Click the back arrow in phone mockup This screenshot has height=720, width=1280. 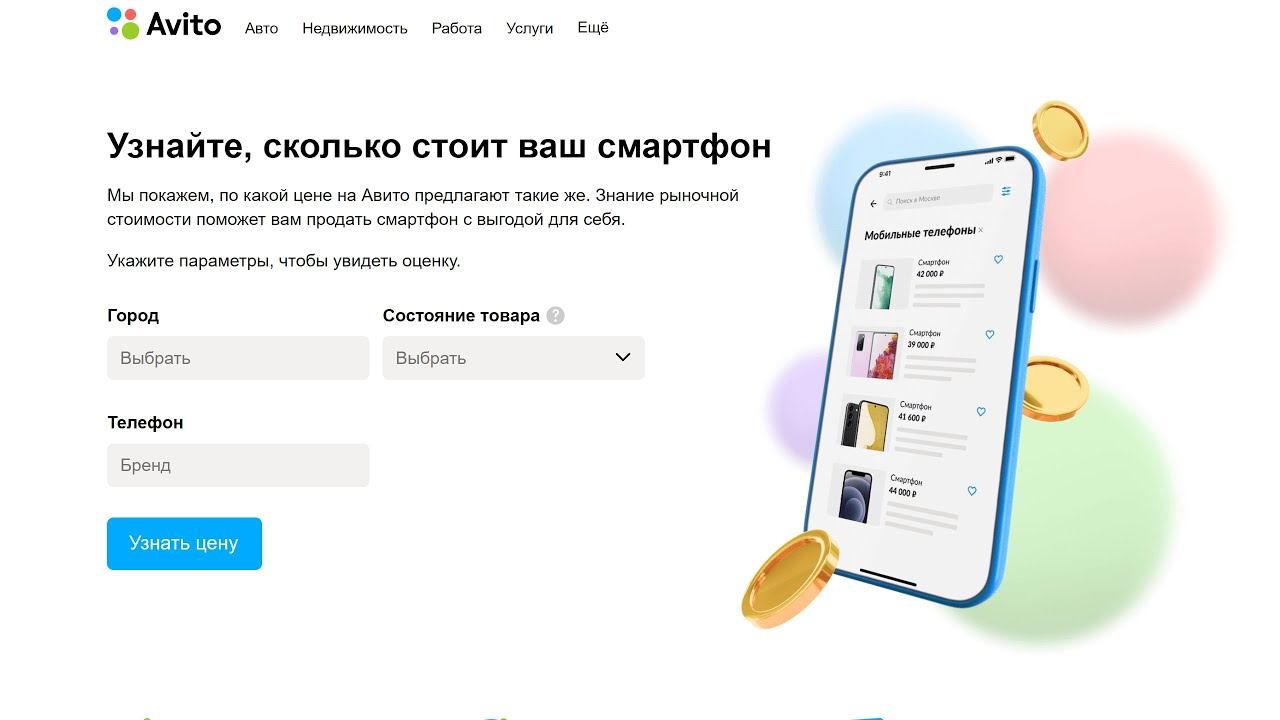point(873,203)
